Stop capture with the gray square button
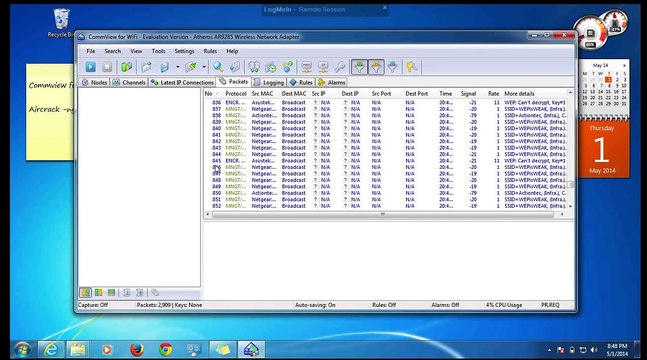Image resolution: width=647 pixels, height=360 pixels. tap(107, 67)
